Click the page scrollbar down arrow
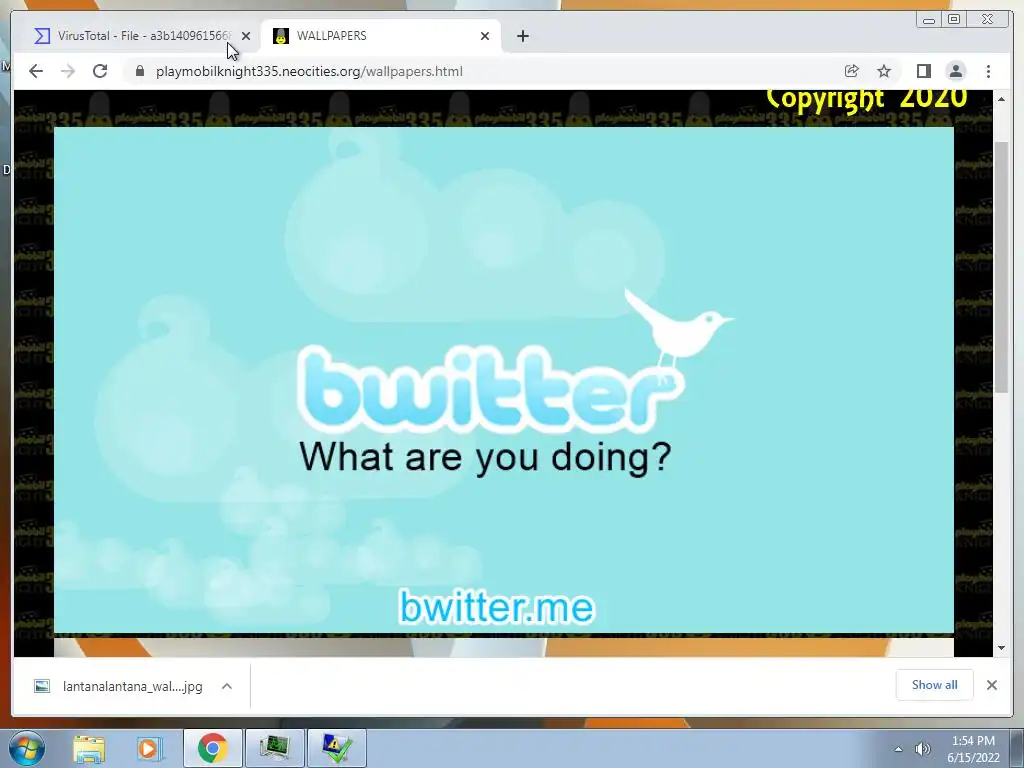Viewport: 1024px width, 768px height. [1002, 648]
